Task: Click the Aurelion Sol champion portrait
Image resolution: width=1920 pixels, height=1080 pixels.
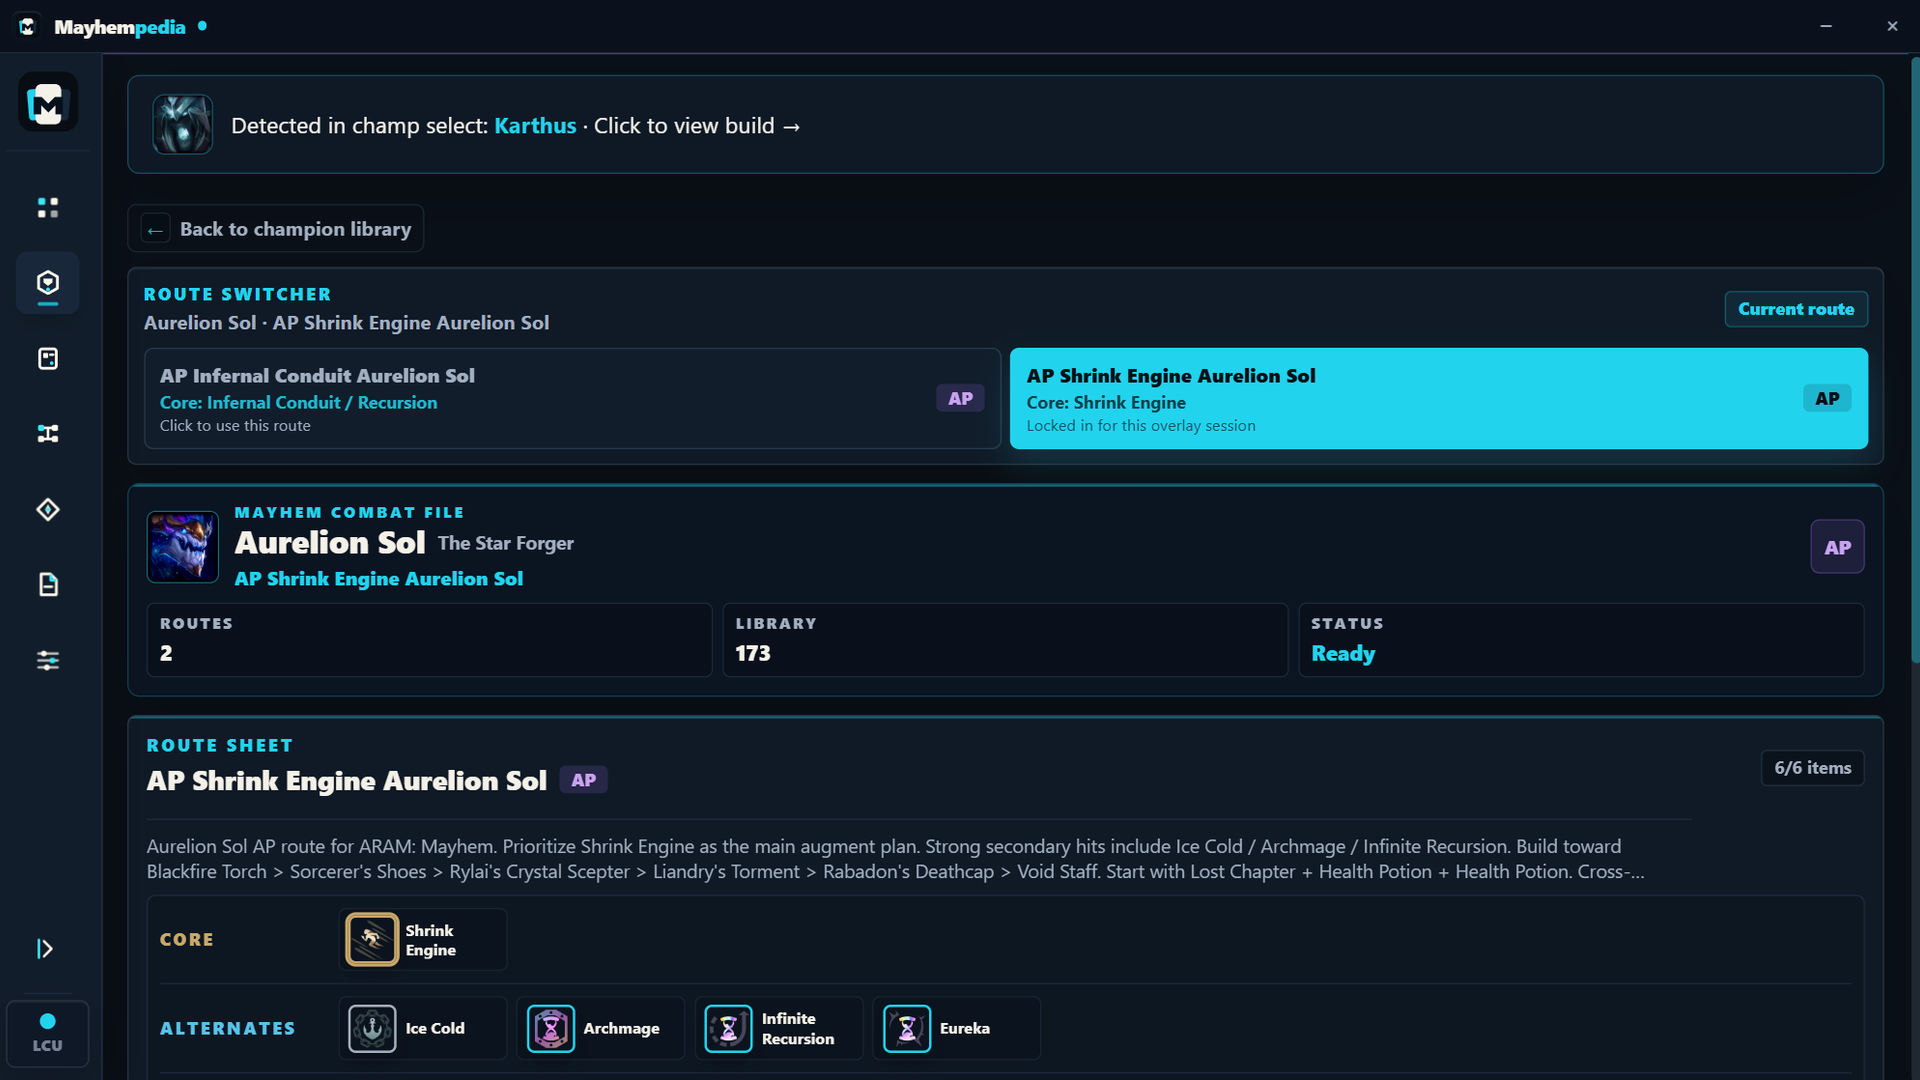Action: pos(182,546)
